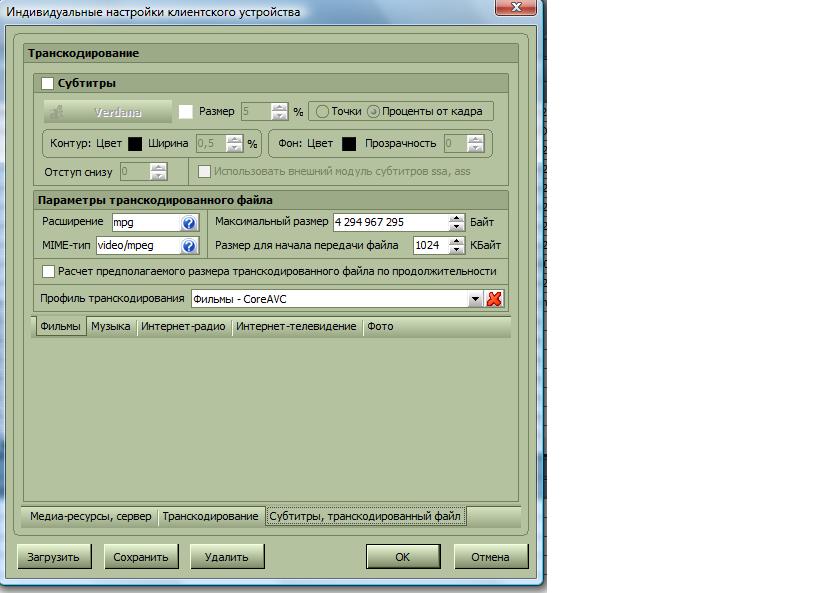Open the Медиа-ресурсы, сервер bottom tab
The height and width of the screenshot is (593, 840).
point(91,516)
